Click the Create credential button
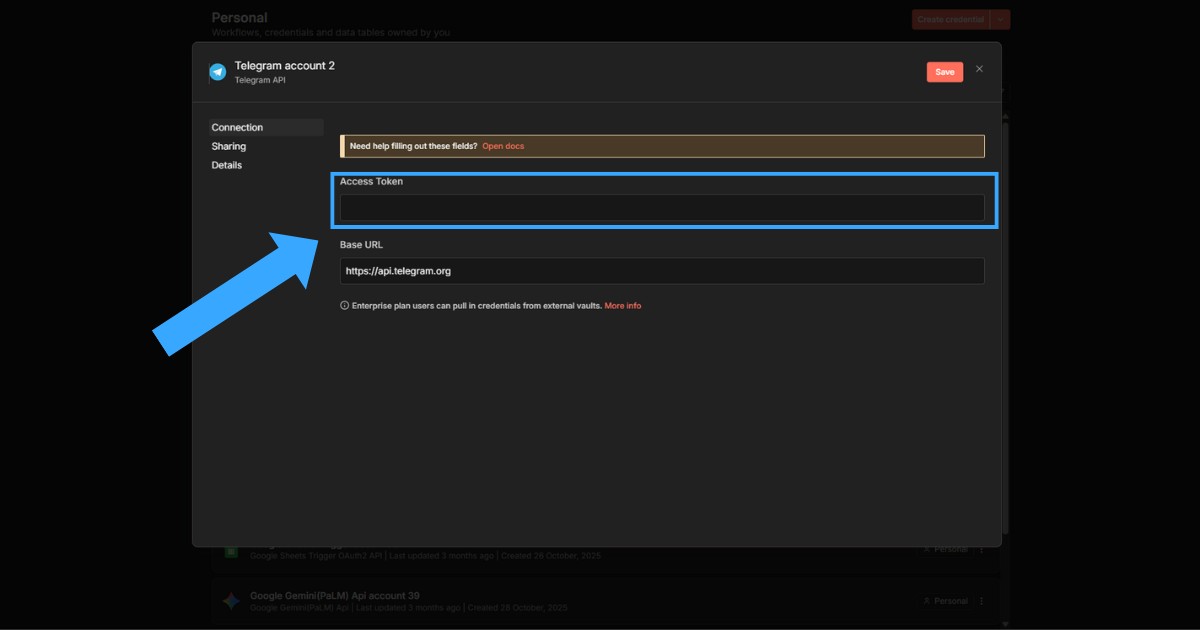1200x630 pixels. [x=950, y=19]
